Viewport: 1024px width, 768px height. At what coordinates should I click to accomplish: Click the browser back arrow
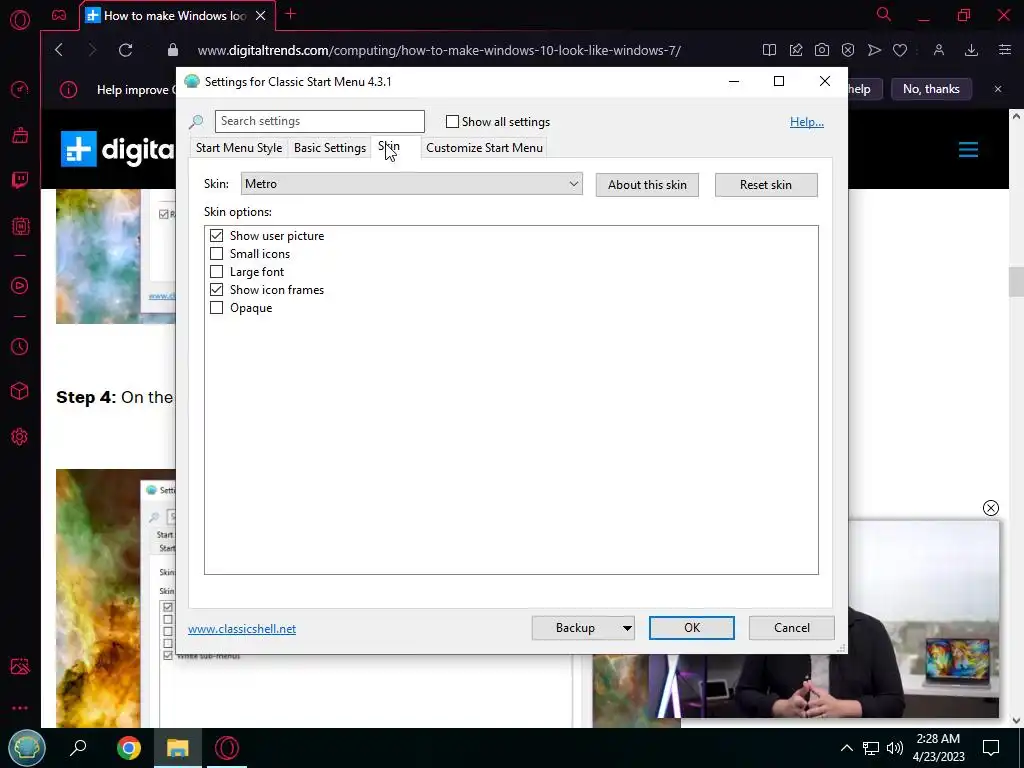click(x=59, y=50)
